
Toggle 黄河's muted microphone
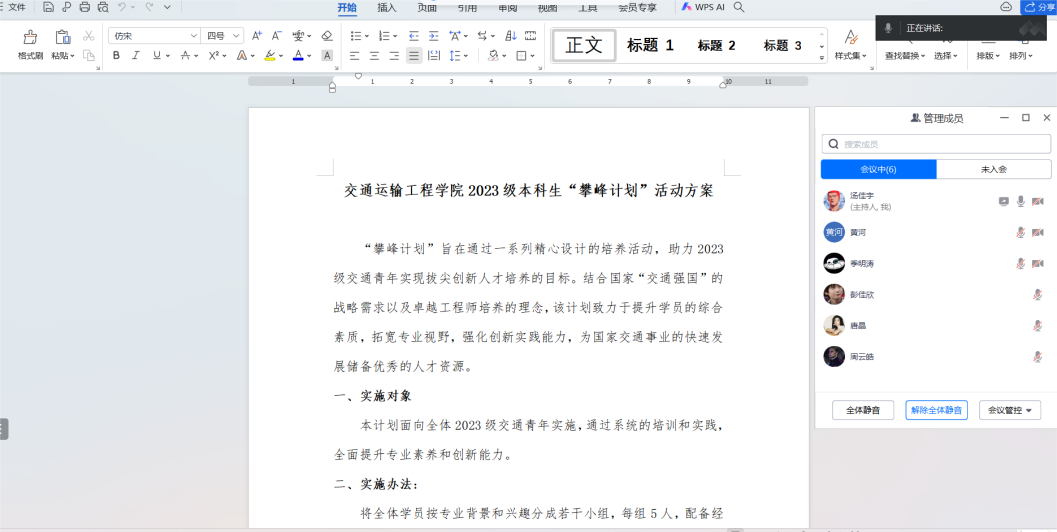click(1020, 233)
